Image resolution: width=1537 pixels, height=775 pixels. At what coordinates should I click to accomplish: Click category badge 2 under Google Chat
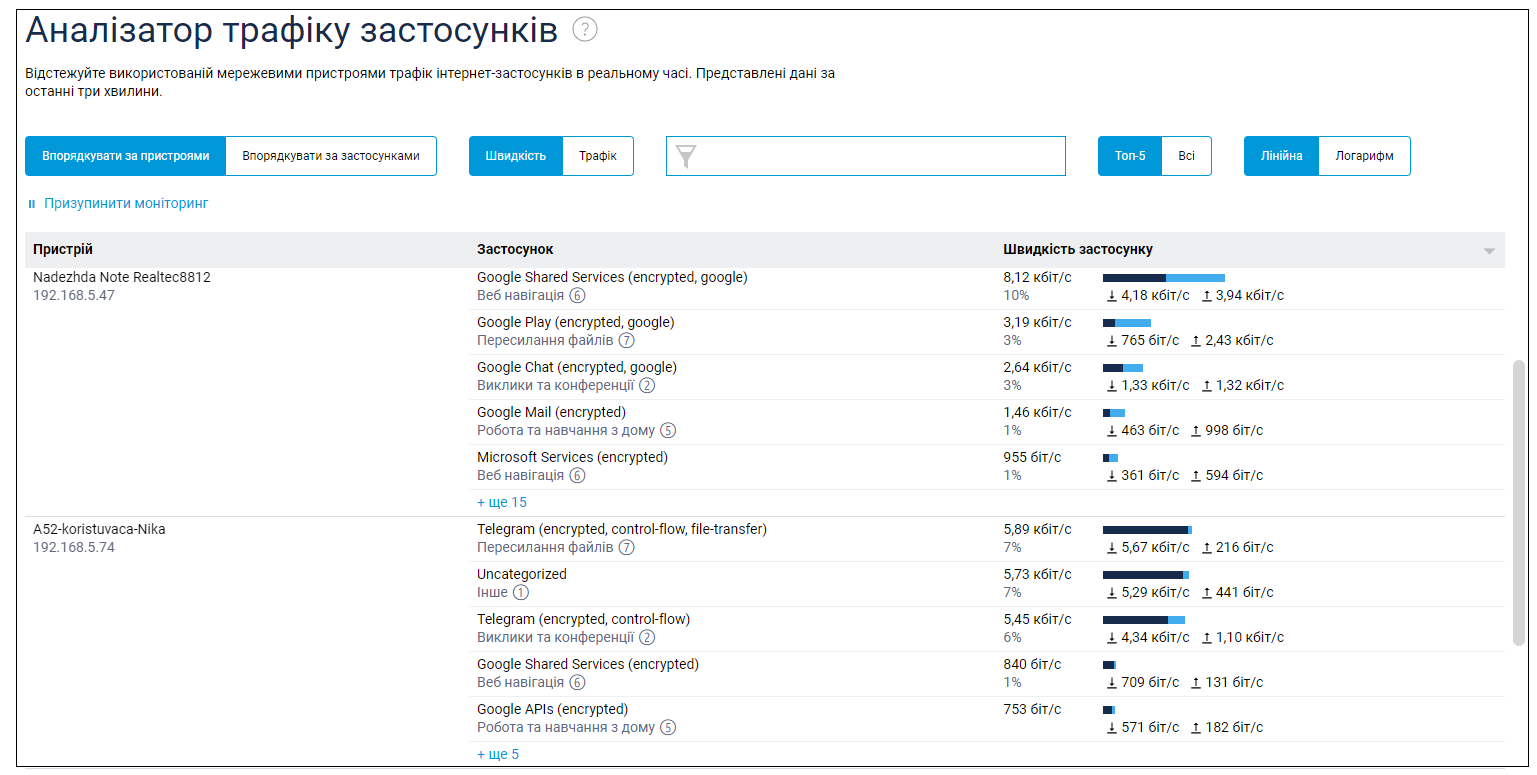click(647, 385)
